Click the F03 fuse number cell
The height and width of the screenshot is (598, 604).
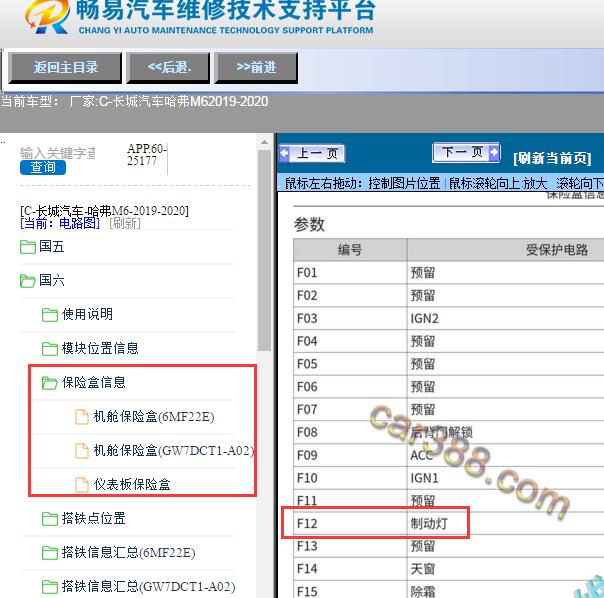point(350,319)
